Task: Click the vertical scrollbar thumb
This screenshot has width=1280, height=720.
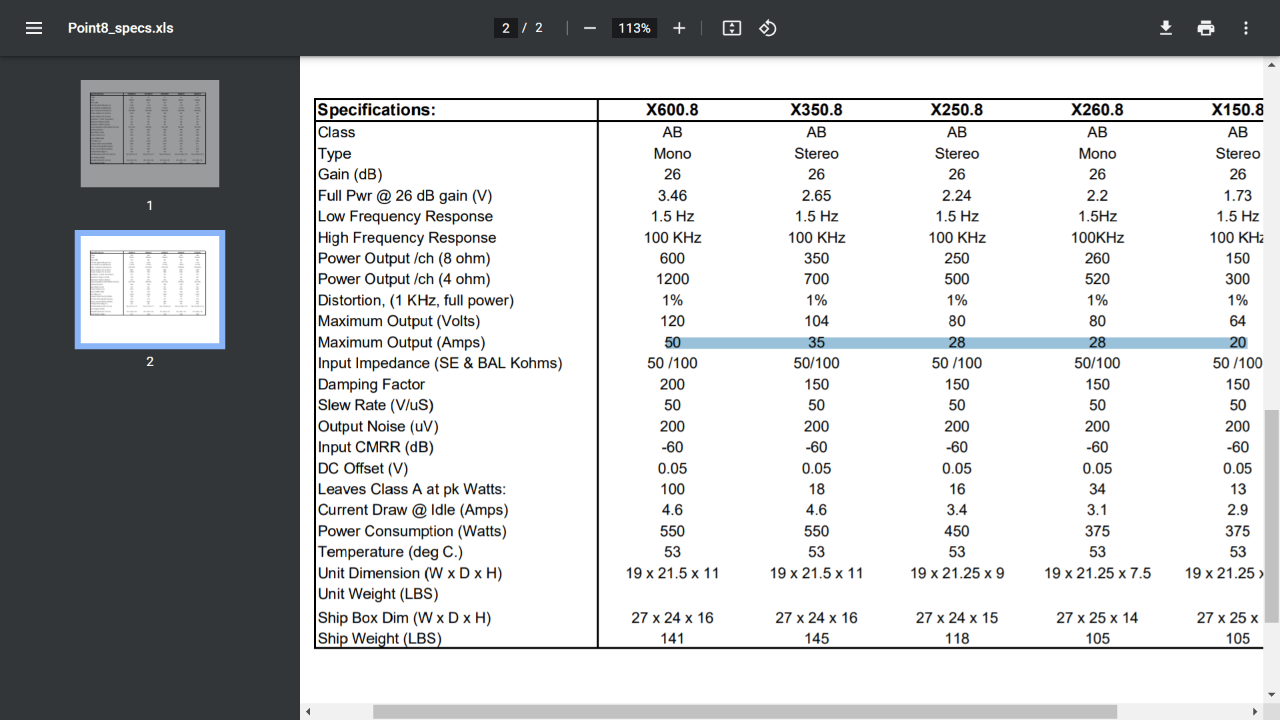Action: click(1272, 516)
